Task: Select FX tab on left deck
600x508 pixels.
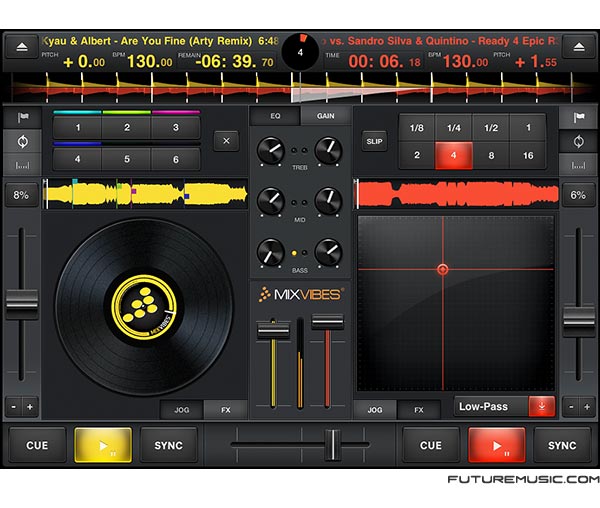Action: [226, 410]
